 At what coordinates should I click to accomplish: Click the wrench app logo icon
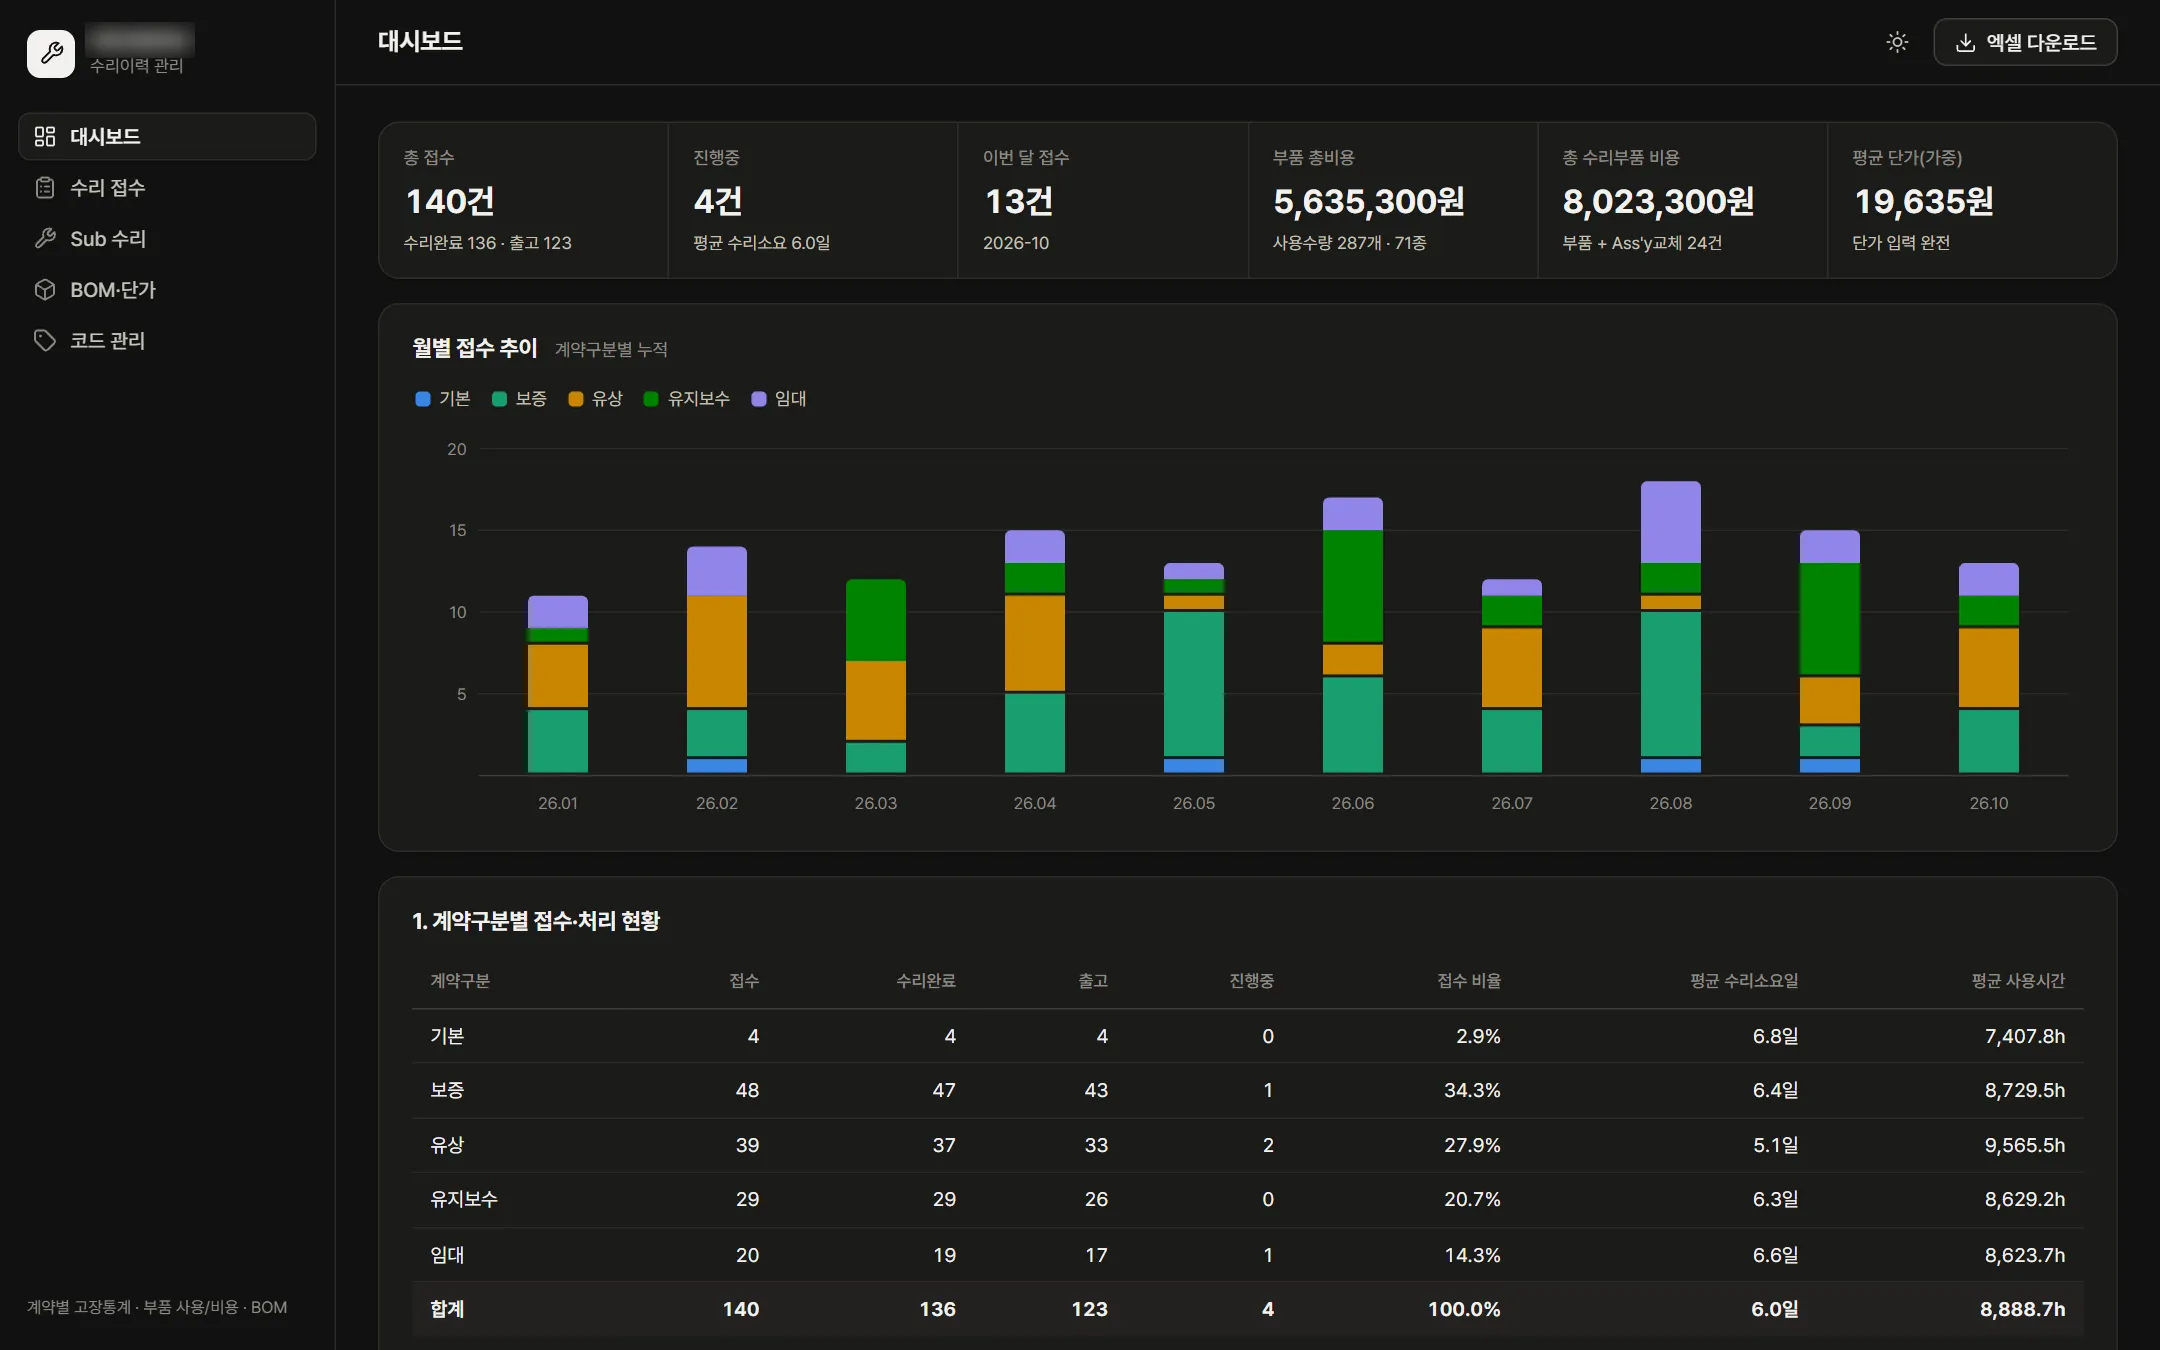(51, 53)
